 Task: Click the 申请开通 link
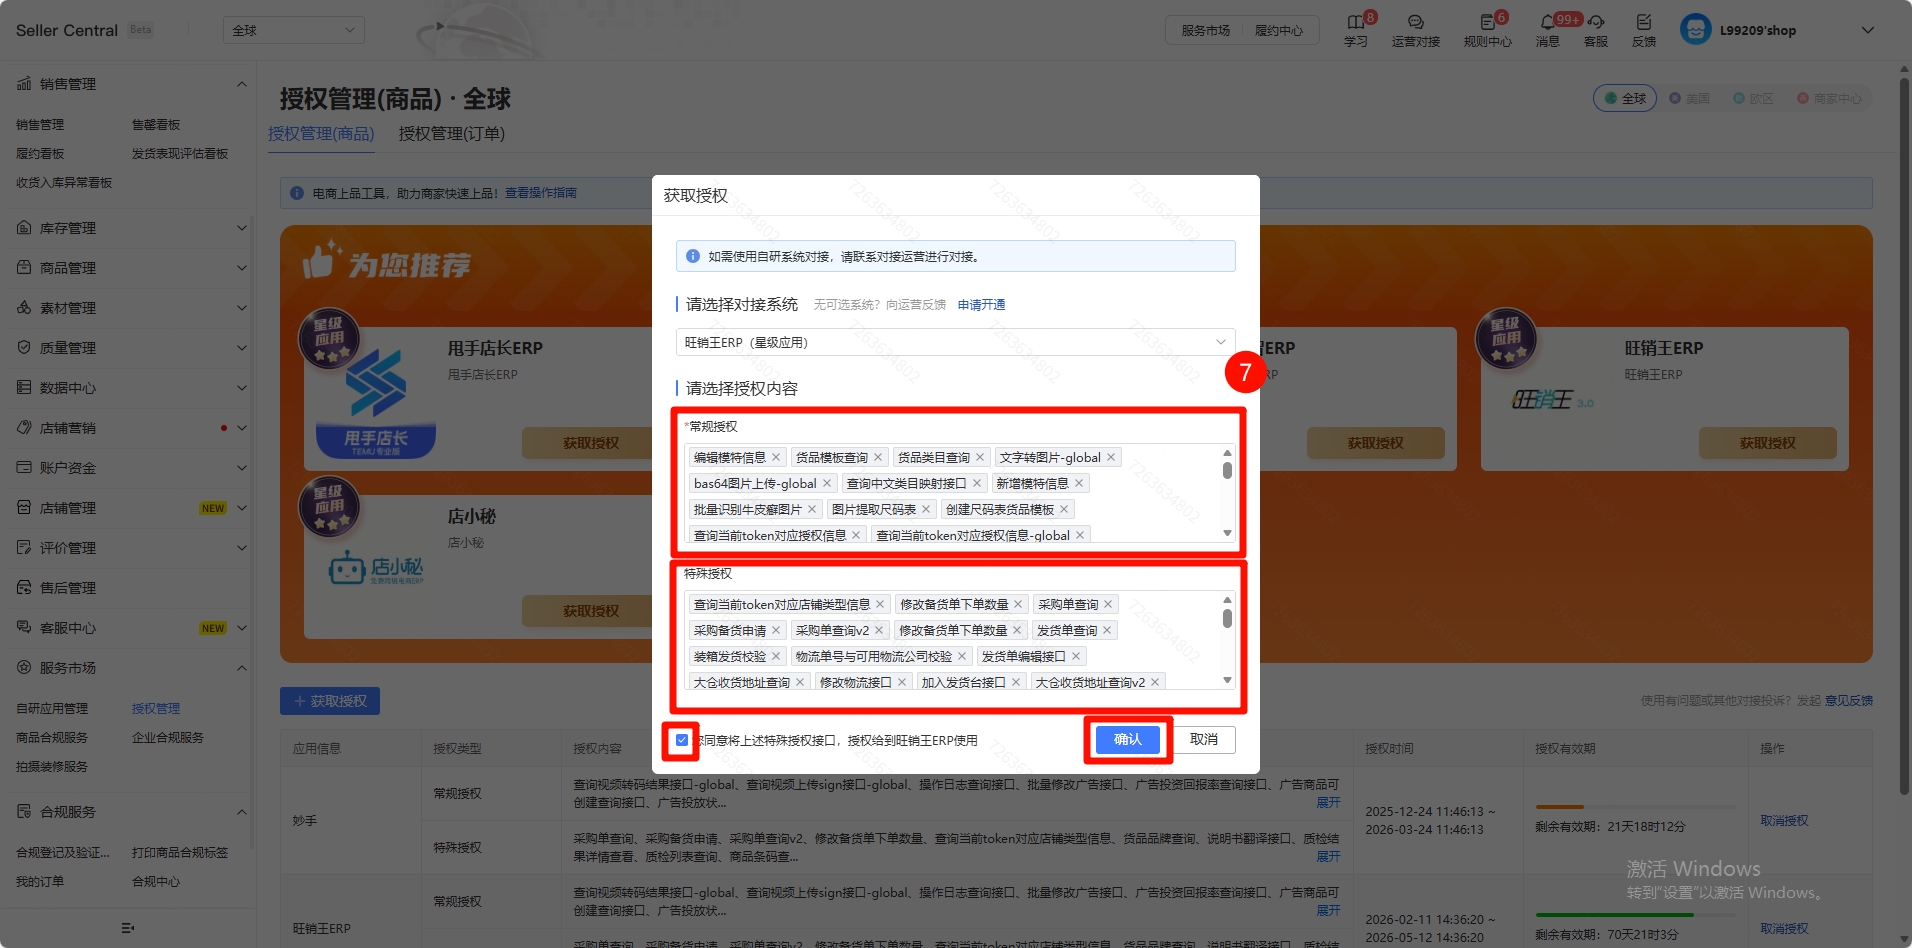[981, 305]
